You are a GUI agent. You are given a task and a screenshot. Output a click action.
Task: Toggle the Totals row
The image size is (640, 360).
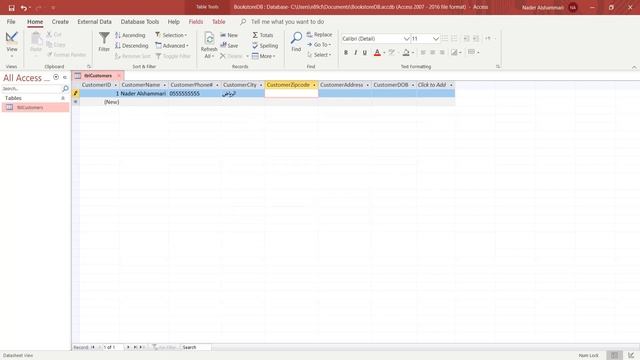tap(262, 35)
